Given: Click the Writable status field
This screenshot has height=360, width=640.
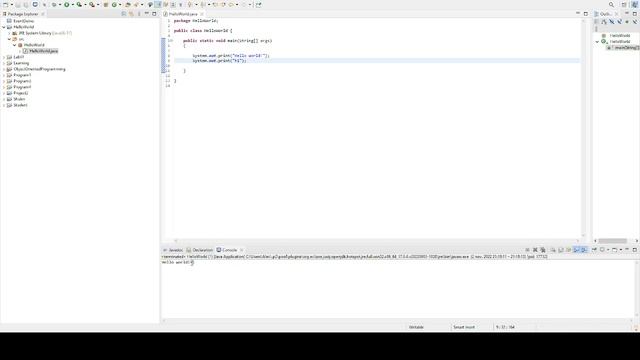Looking at the screenshot, I should (416, 327).
